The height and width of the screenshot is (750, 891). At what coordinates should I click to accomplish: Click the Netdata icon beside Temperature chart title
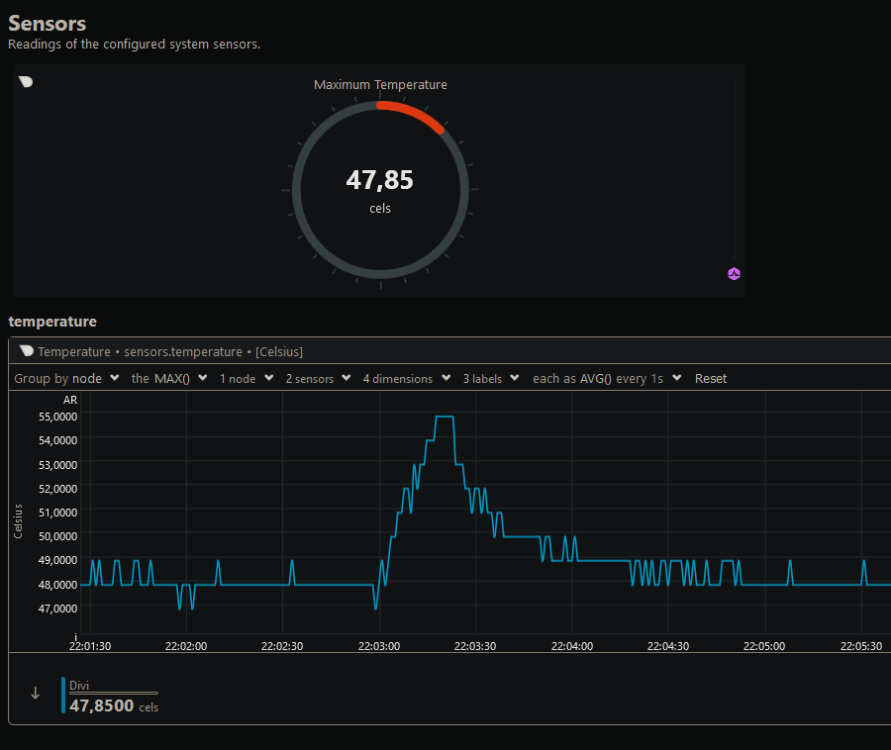click(26, 351)
